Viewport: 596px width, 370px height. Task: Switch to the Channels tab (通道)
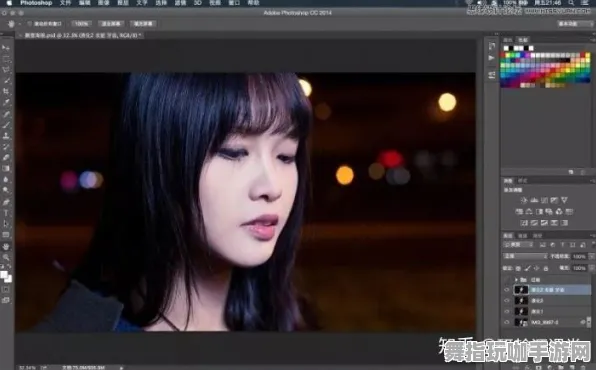point(523,236)
